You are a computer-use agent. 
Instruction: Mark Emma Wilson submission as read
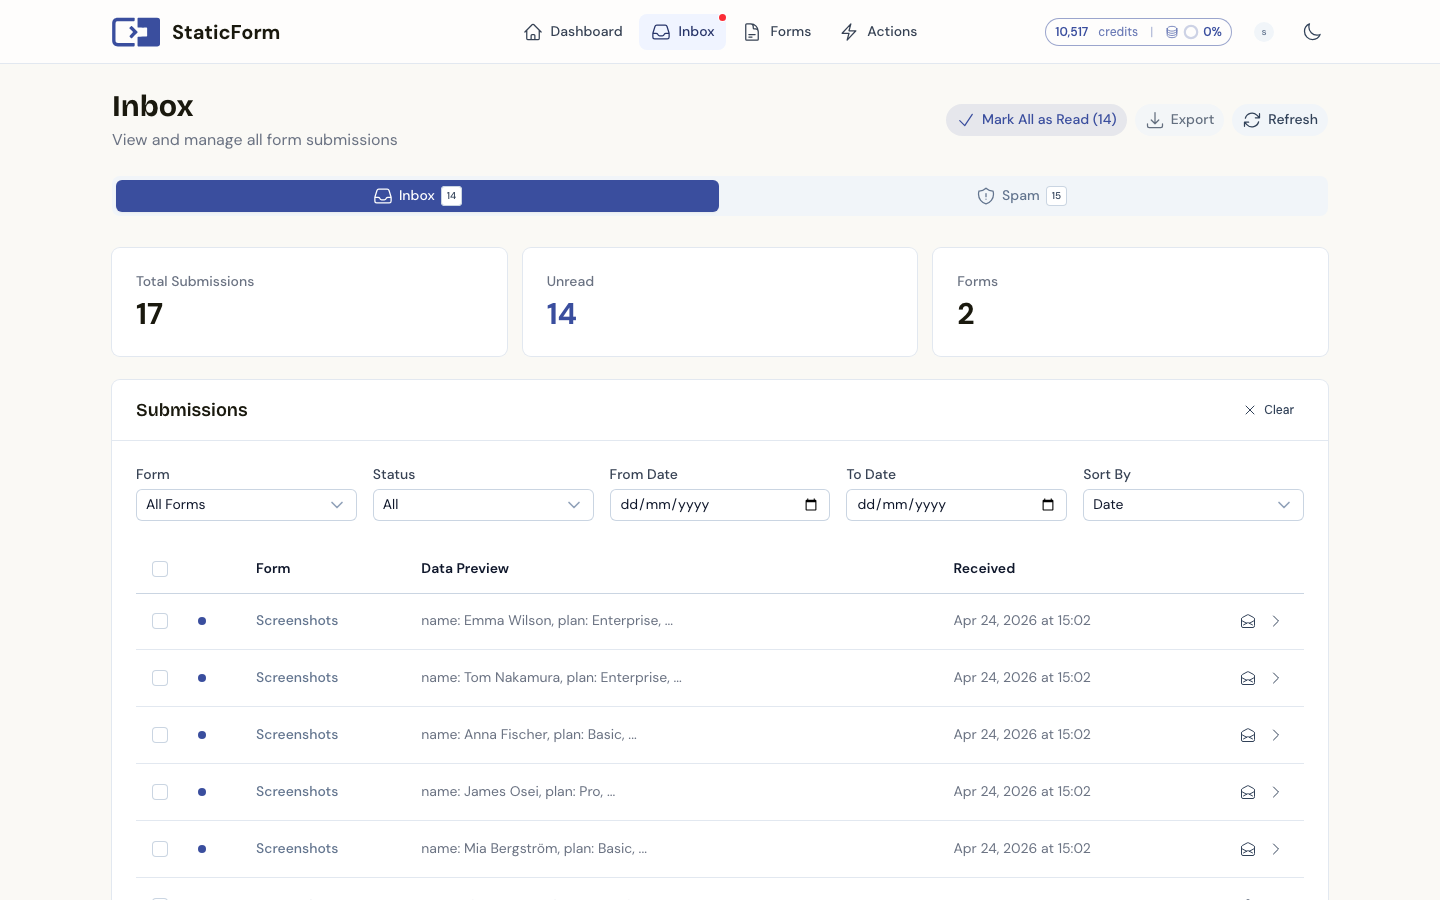tap(1248, 621)
